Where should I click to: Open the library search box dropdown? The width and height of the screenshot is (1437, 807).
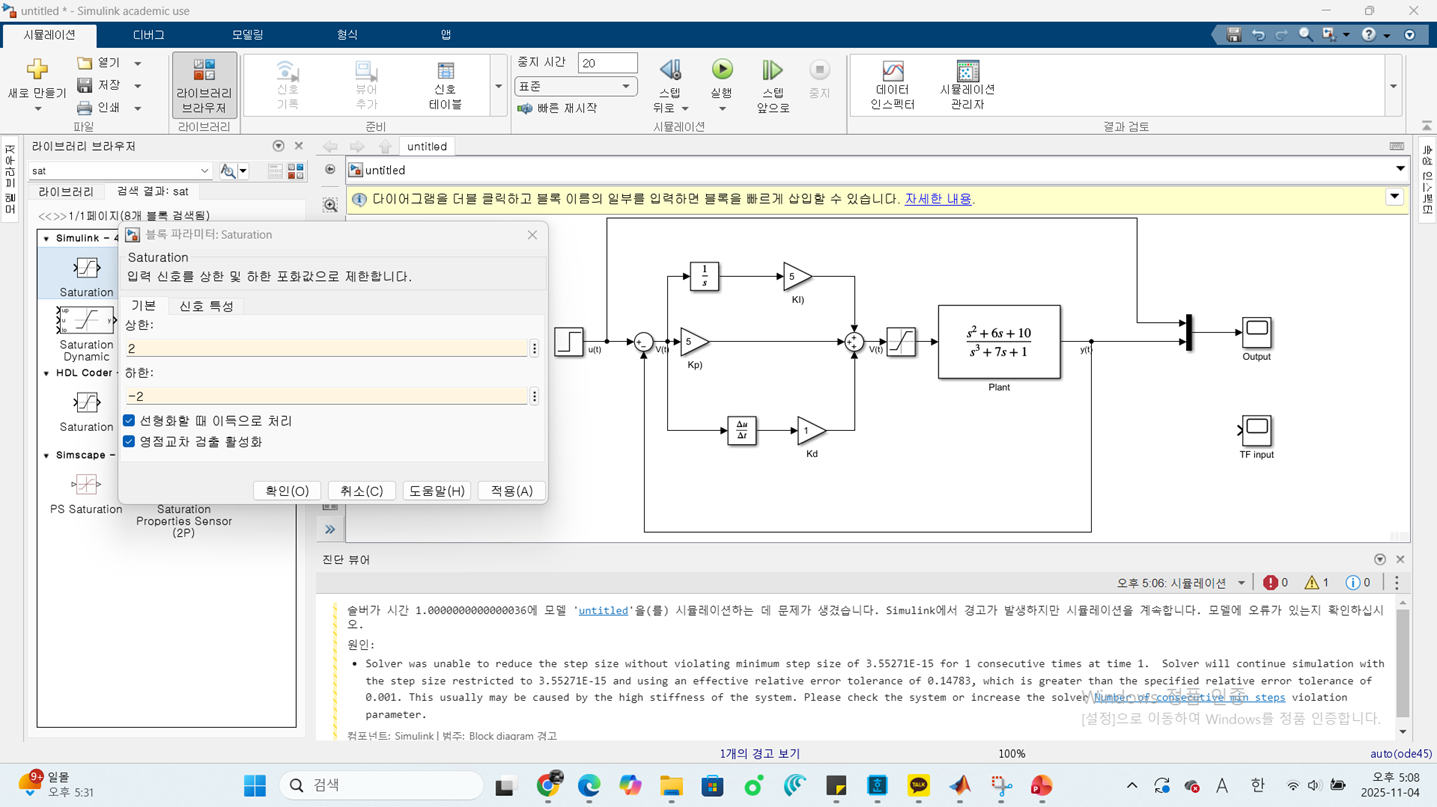click(204, 171)
